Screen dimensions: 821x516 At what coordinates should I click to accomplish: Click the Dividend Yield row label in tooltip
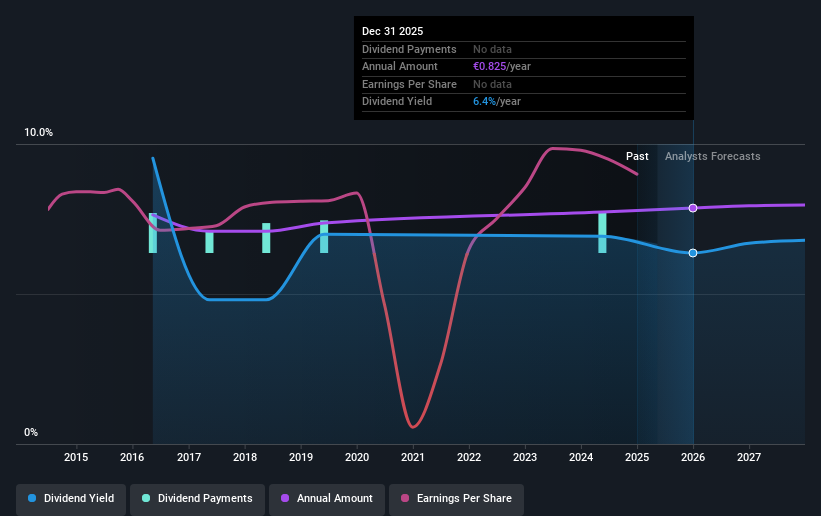pyautogui.click(x=397, y=102)
